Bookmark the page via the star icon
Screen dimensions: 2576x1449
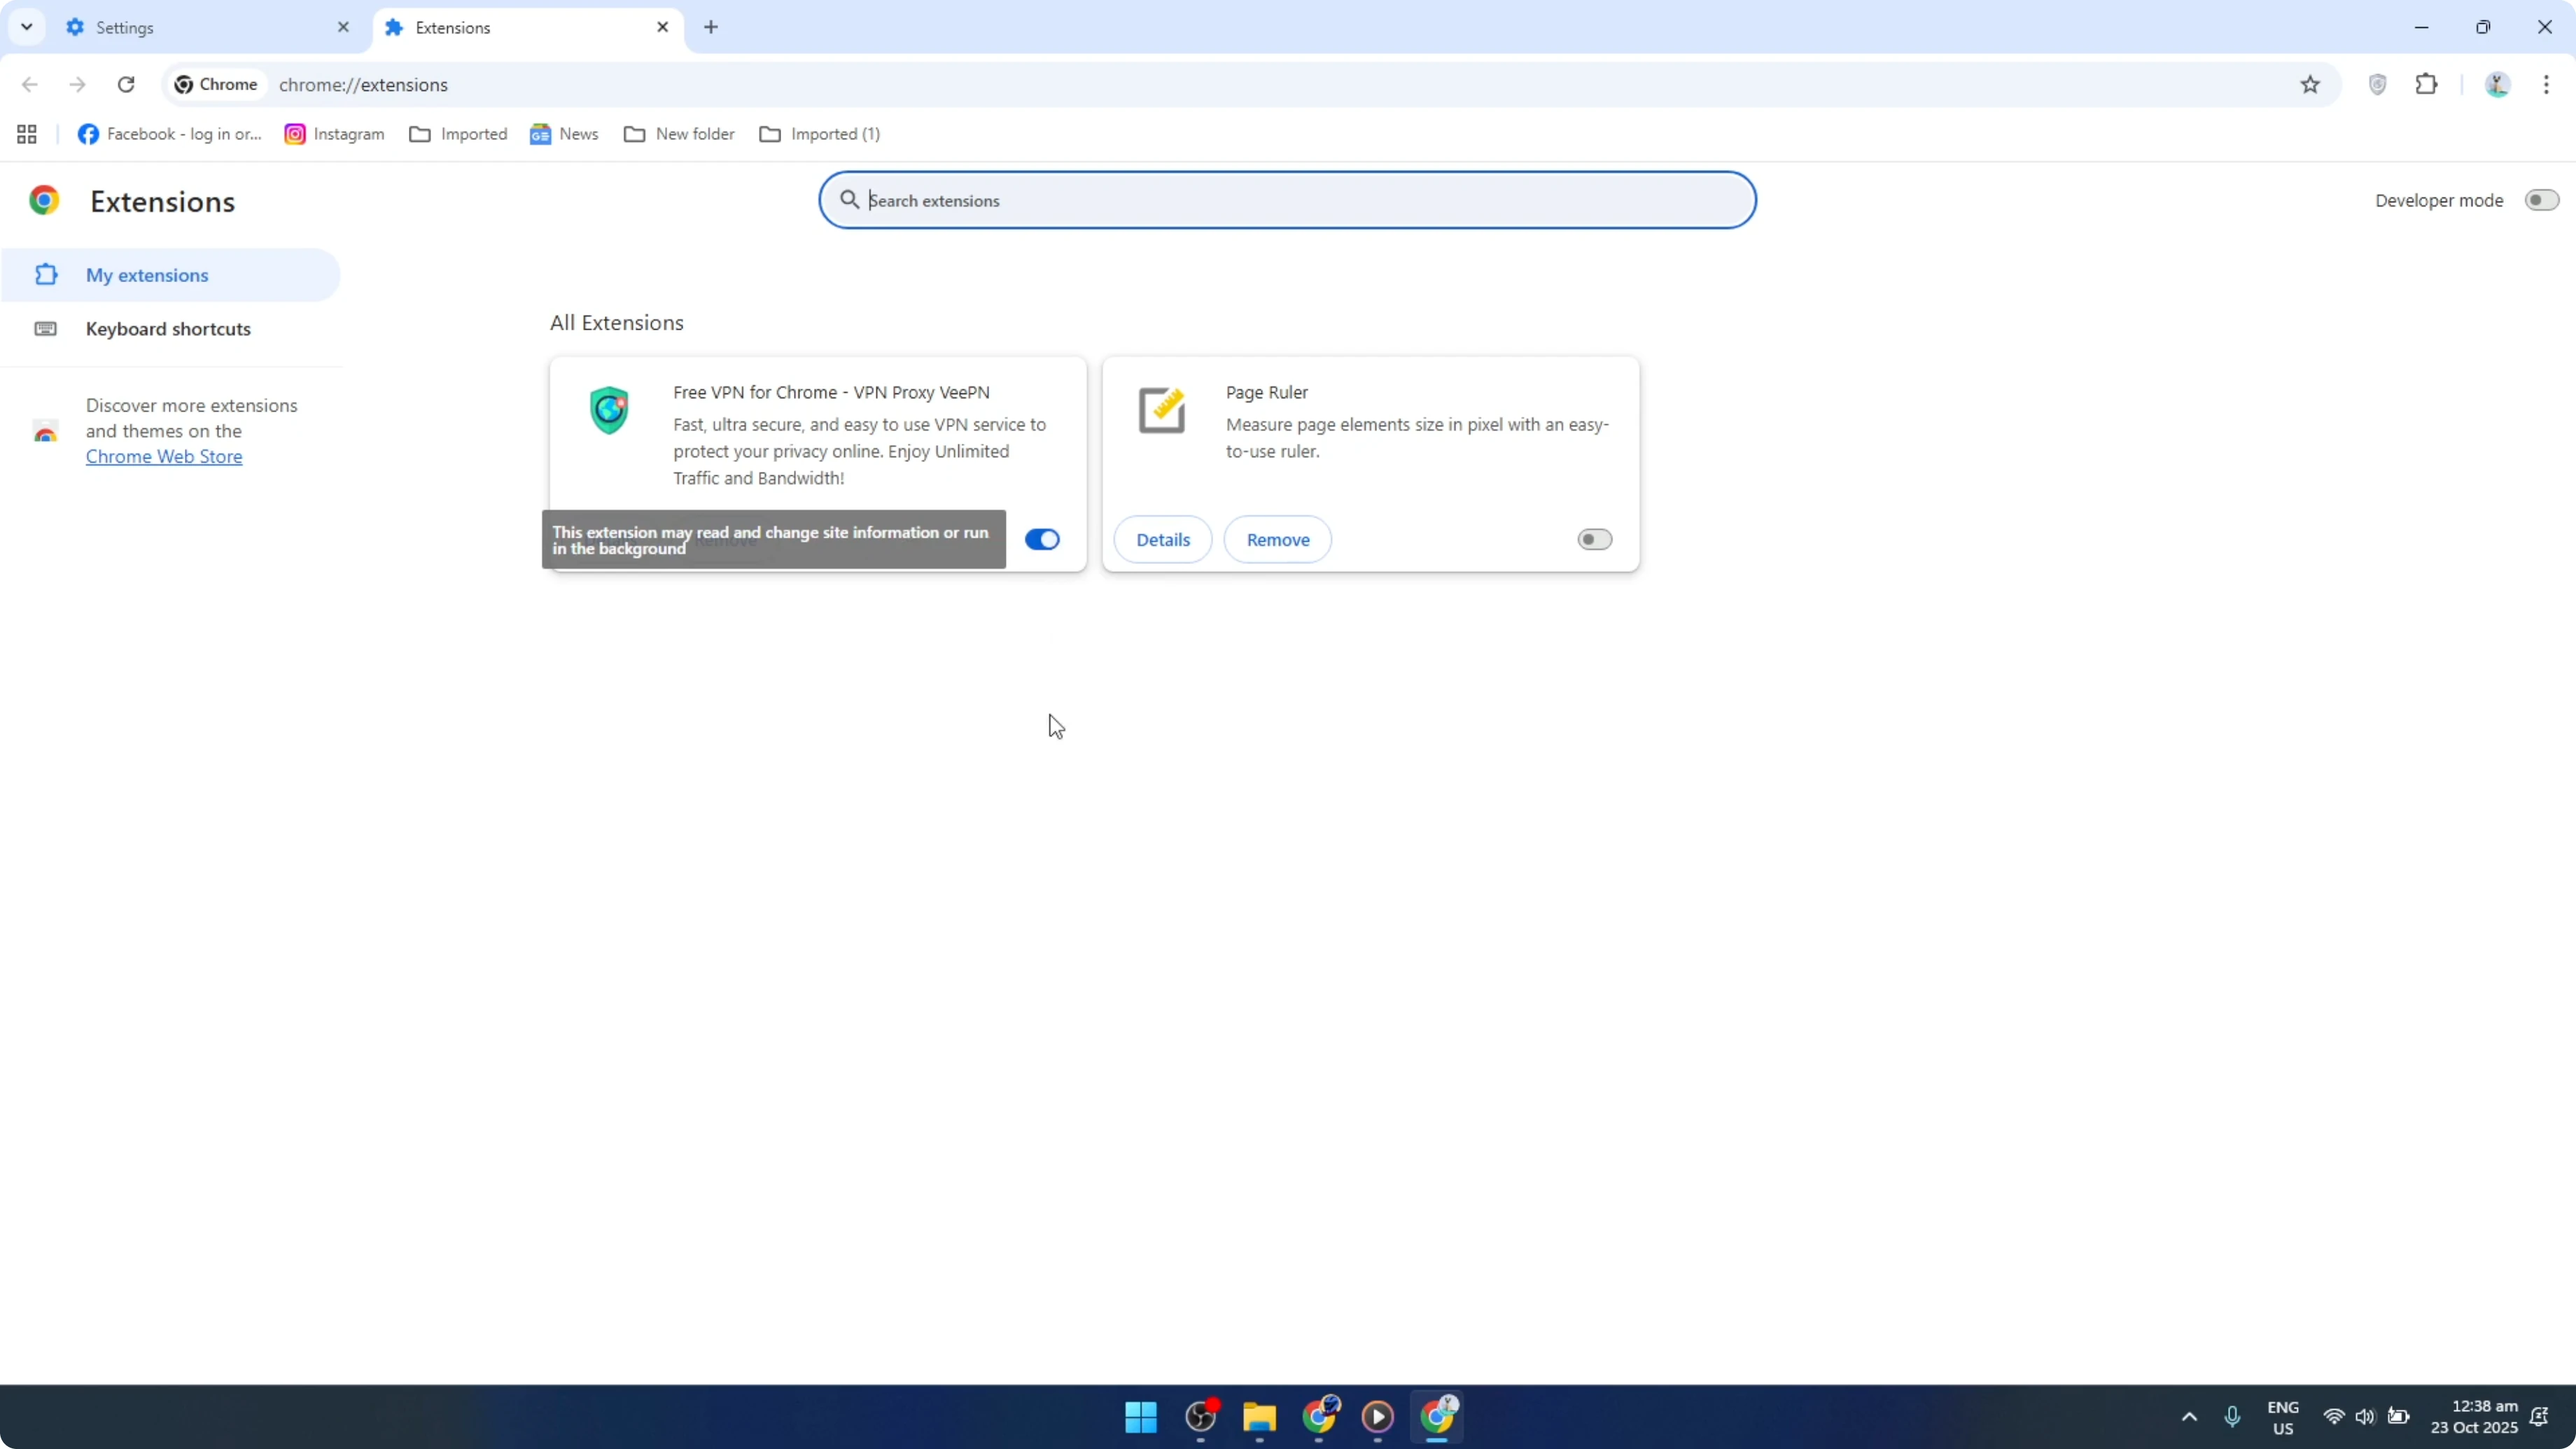(2310, 84)
